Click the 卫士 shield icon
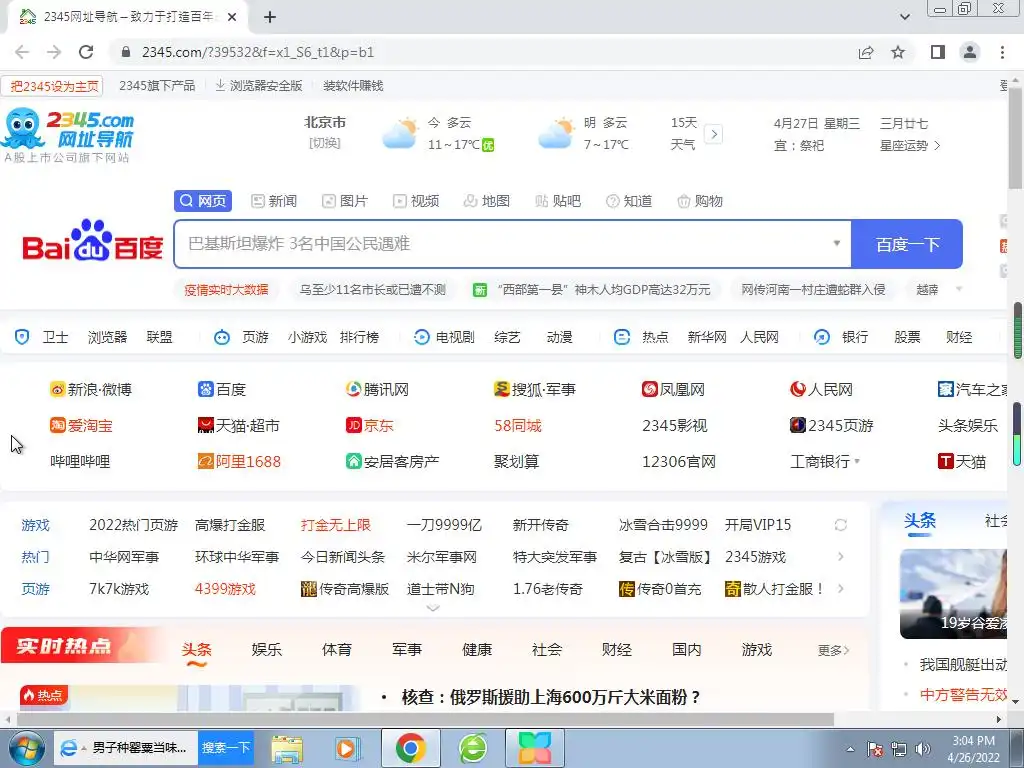The width and height of the screenshot is (1024, 768). [x=22, y=337]
